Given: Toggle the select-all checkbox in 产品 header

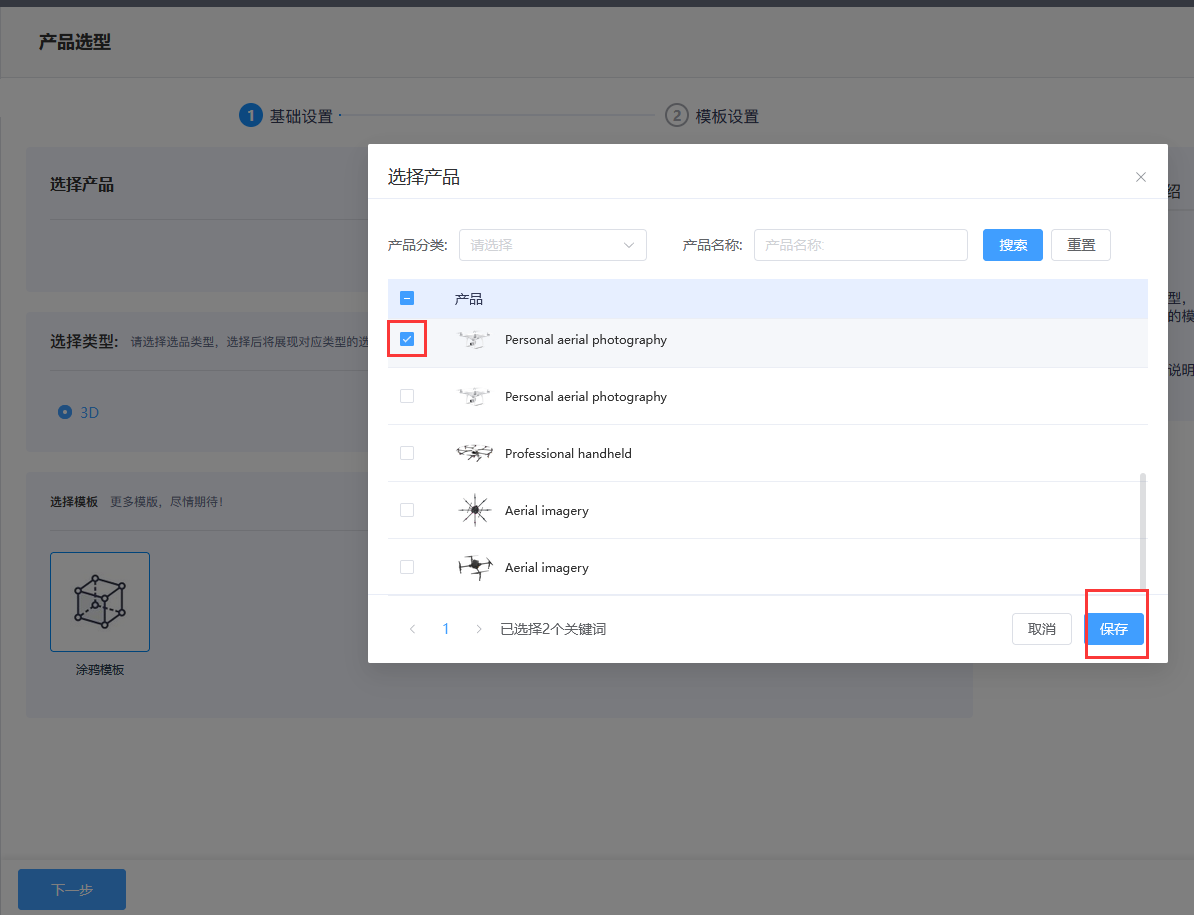Looking at the screenshot, I should [x=407, y=298].
